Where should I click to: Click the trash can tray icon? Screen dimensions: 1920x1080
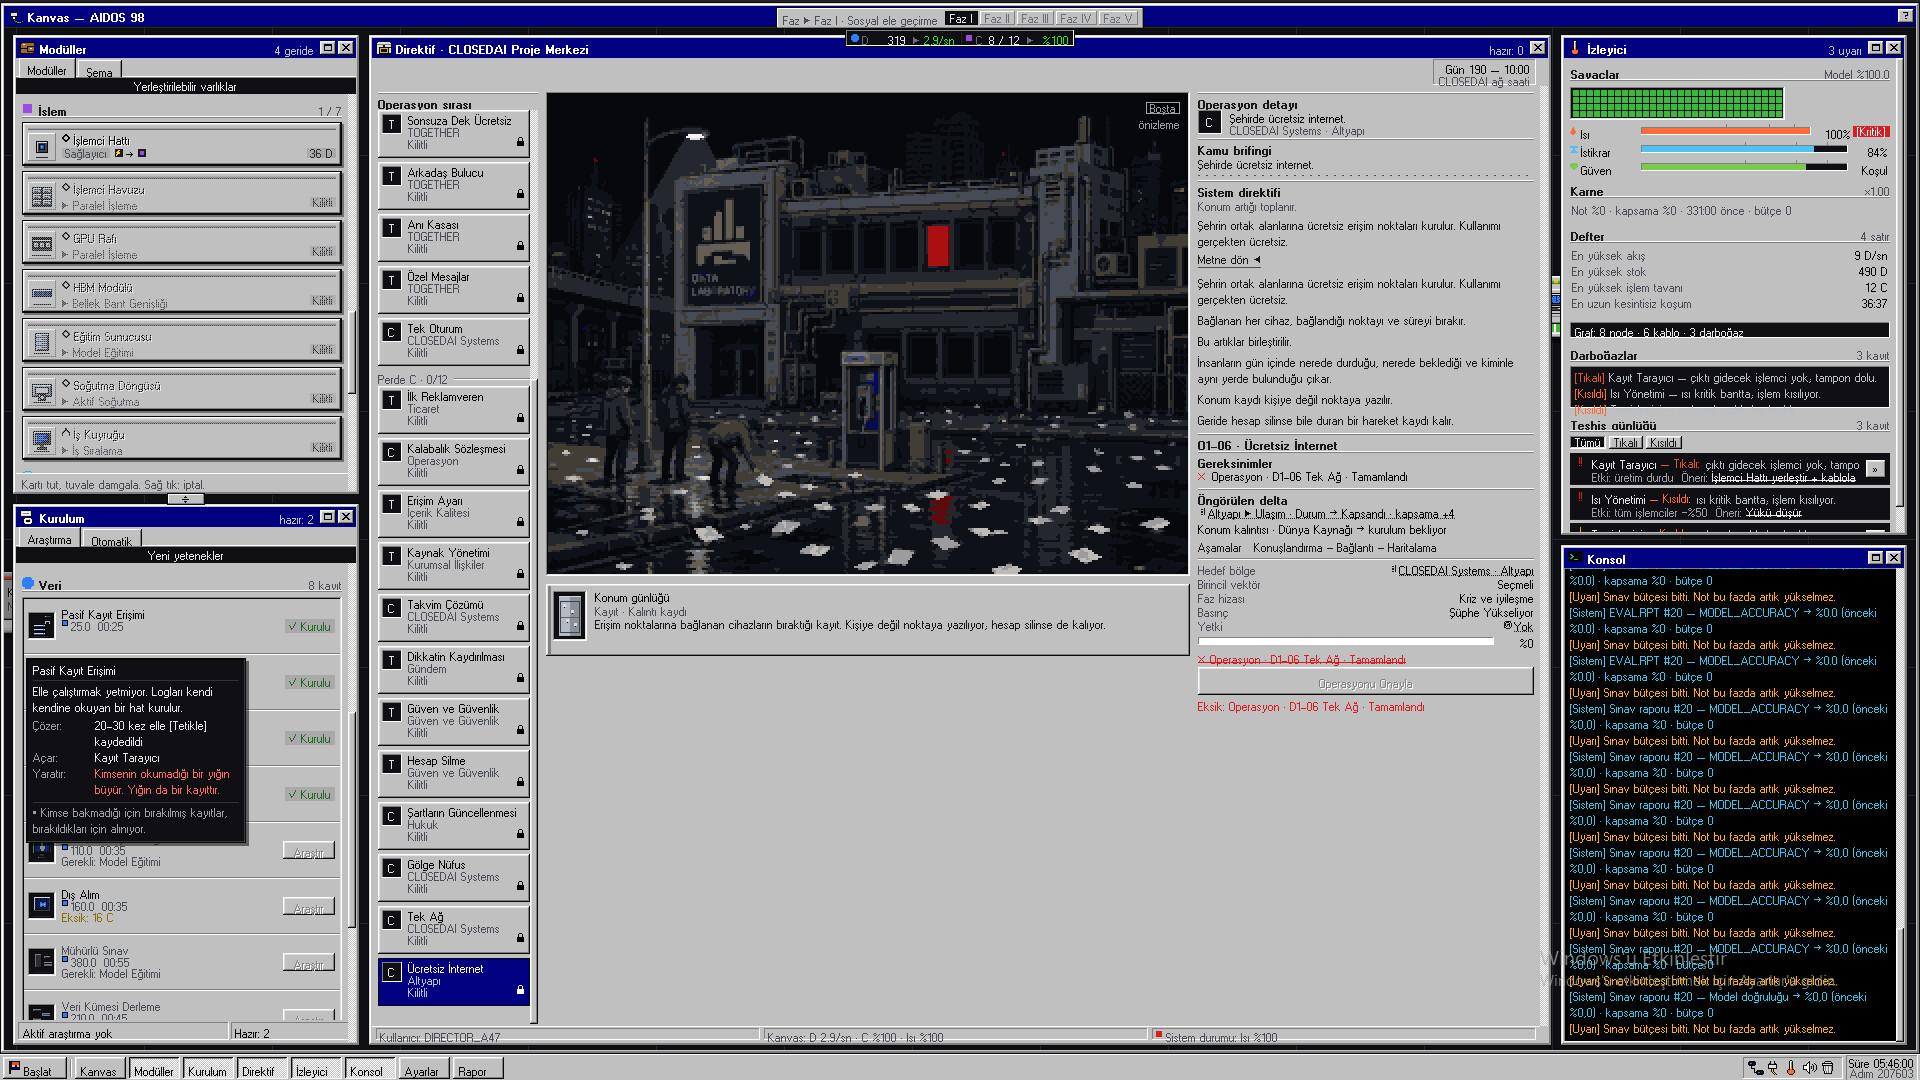pos(1828,1068)
